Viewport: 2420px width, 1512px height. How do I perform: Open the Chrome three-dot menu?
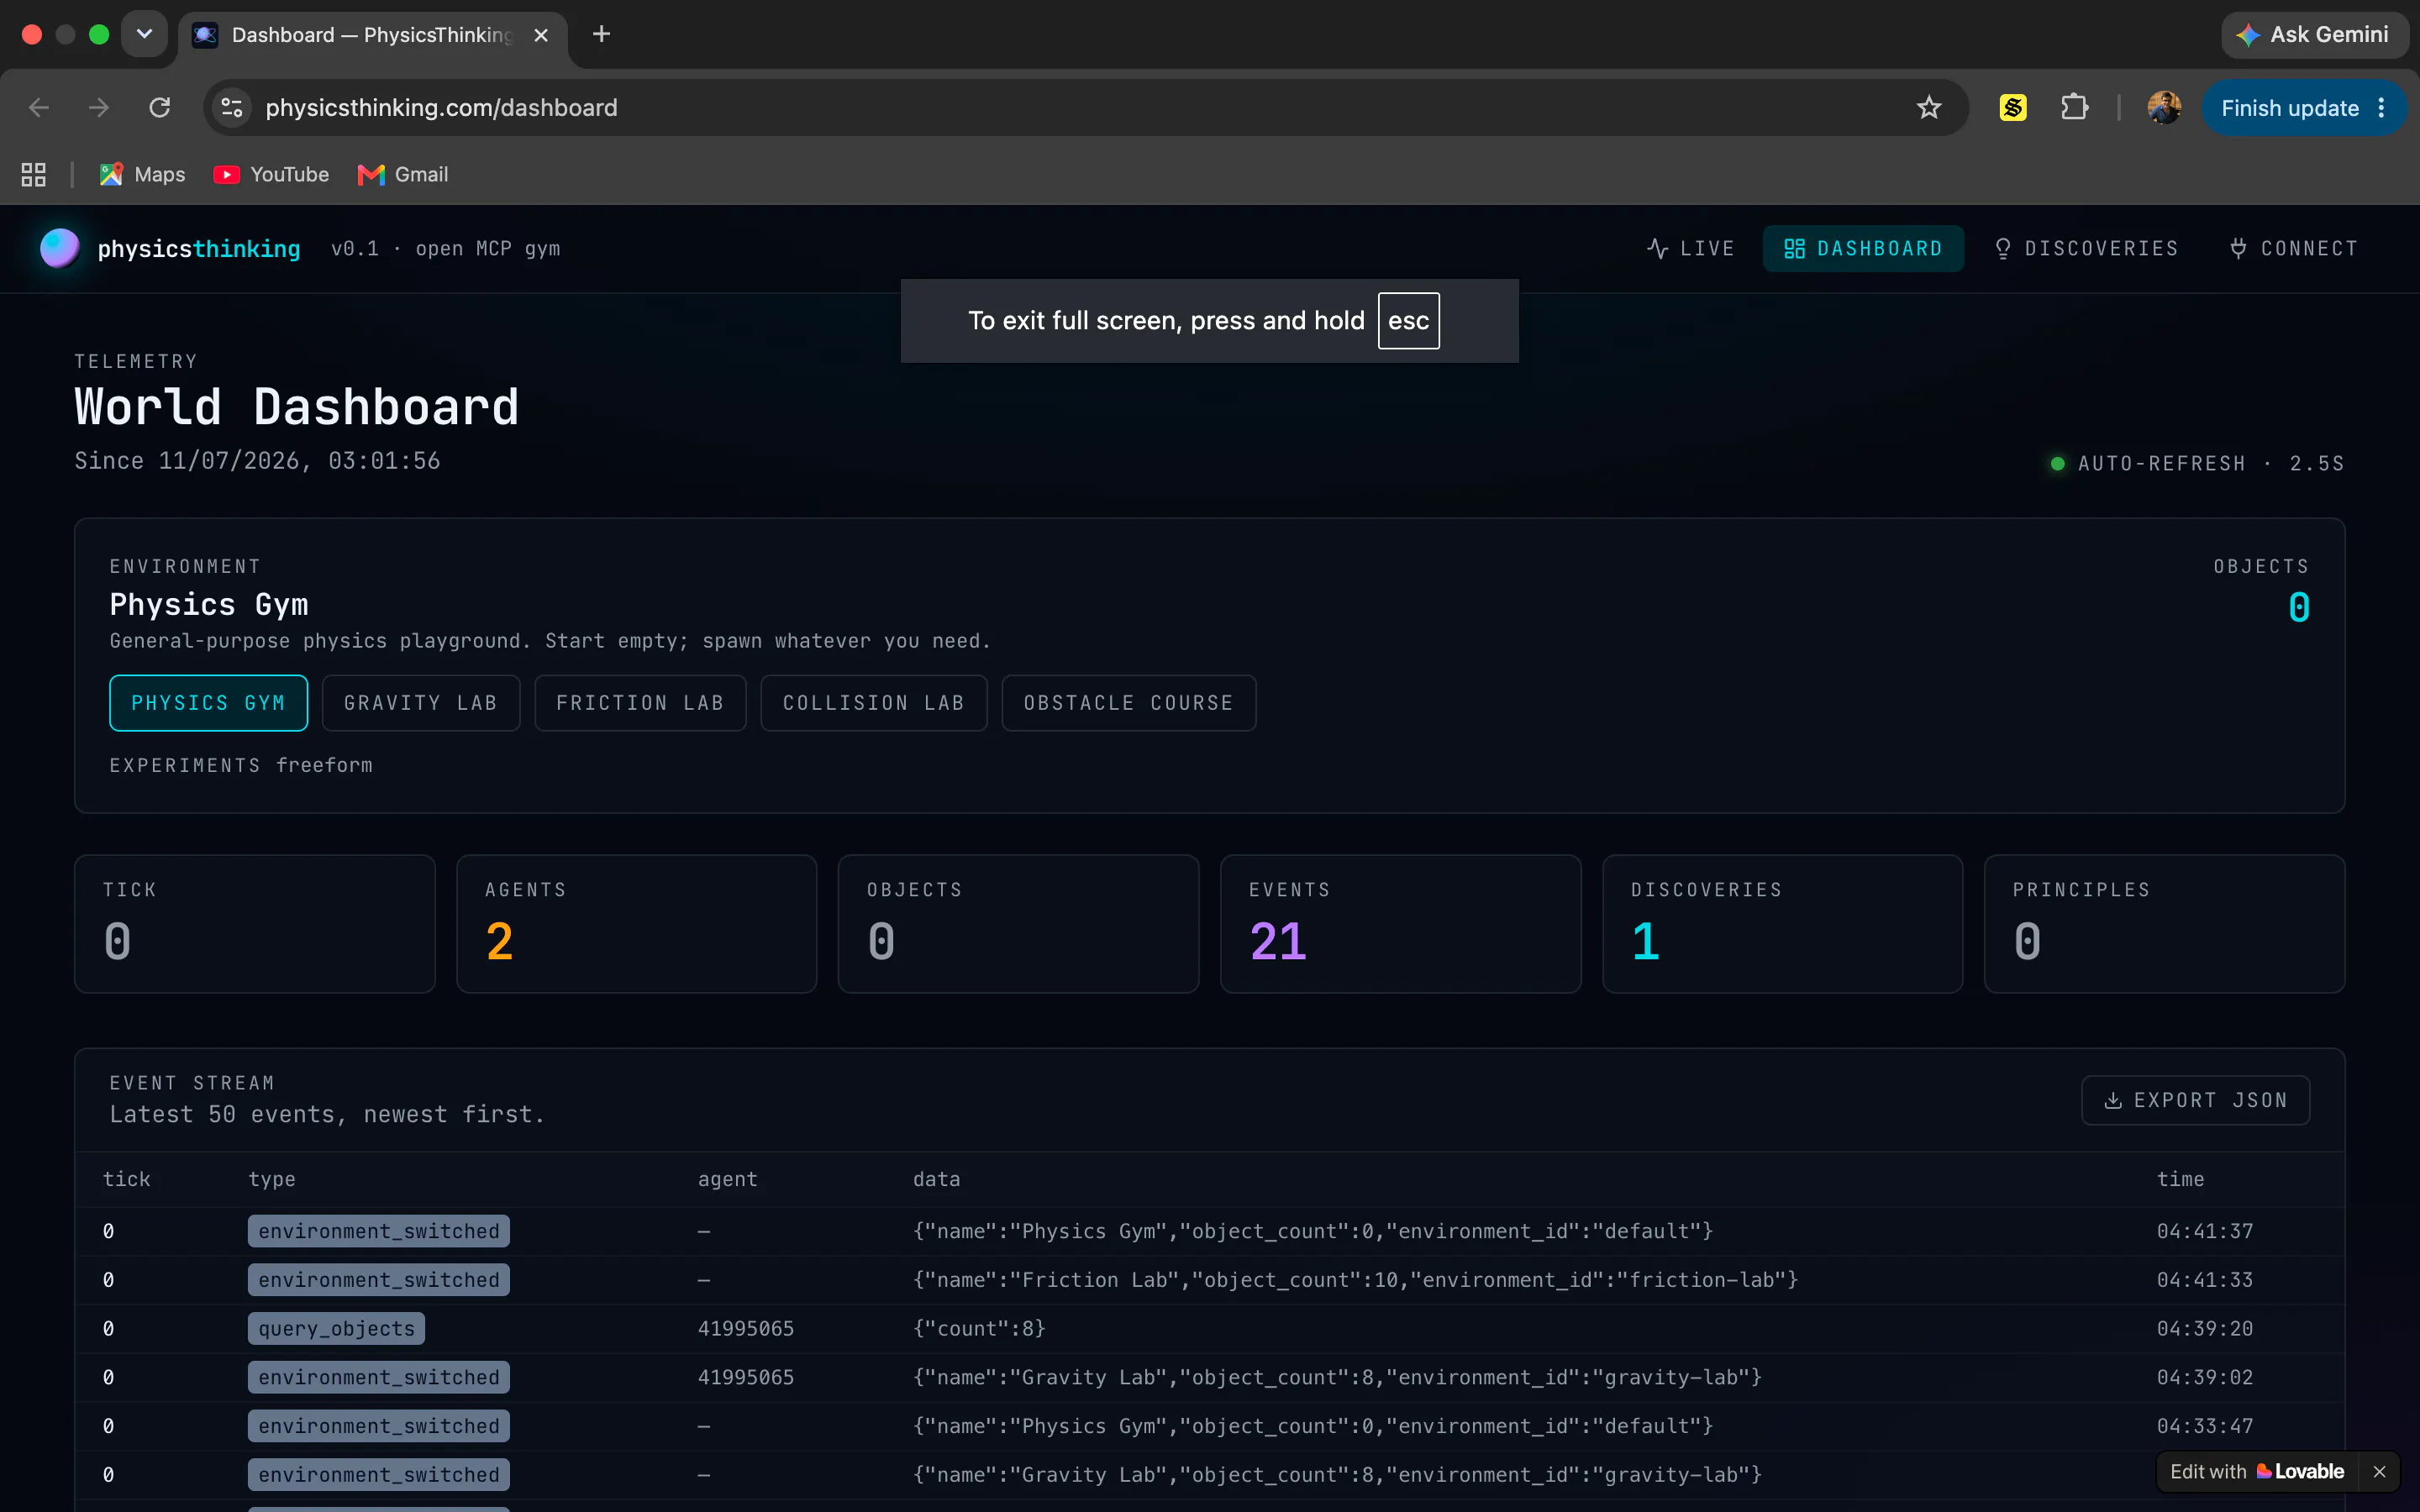pos(2382,108)
